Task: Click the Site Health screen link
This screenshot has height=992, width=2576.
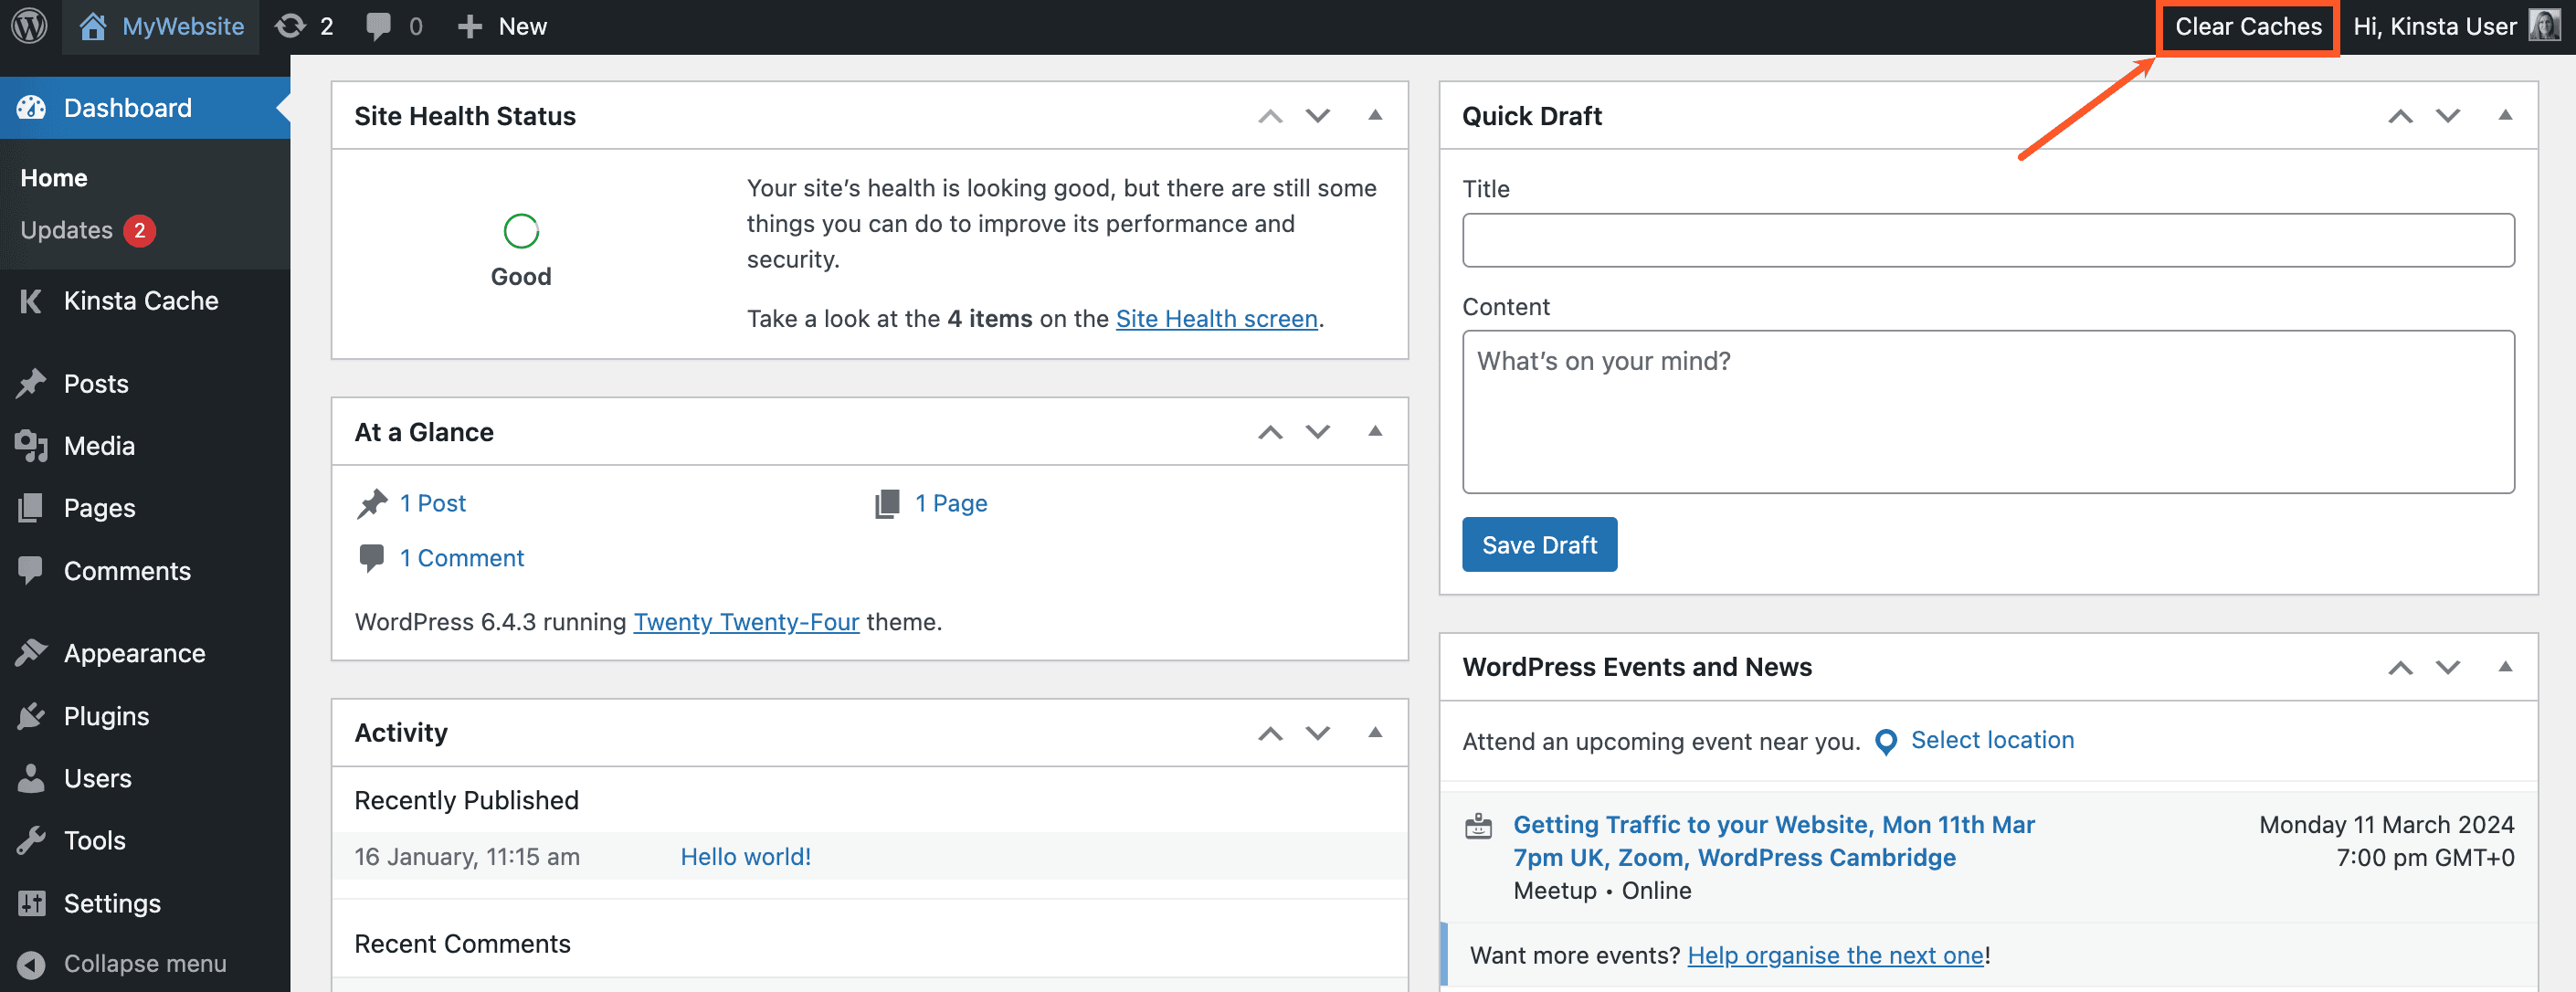Action: [x=1216, y=317]
